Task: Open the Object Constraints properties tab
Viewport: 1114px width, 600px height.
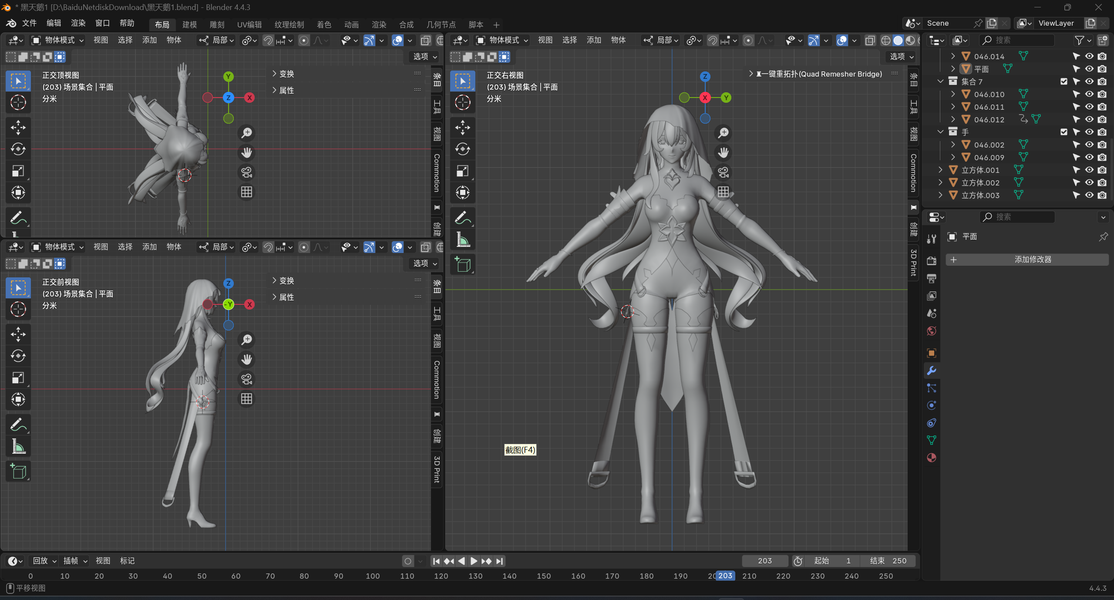Action: coord(931,422)
